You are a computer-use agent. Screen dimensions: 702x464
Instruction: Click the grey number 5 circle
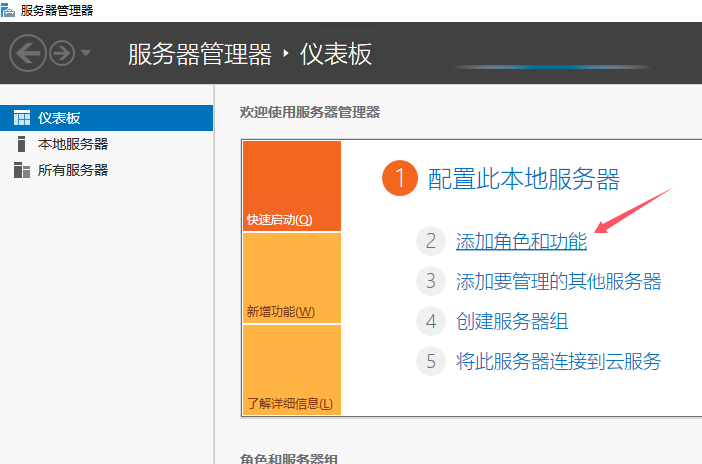431,361
